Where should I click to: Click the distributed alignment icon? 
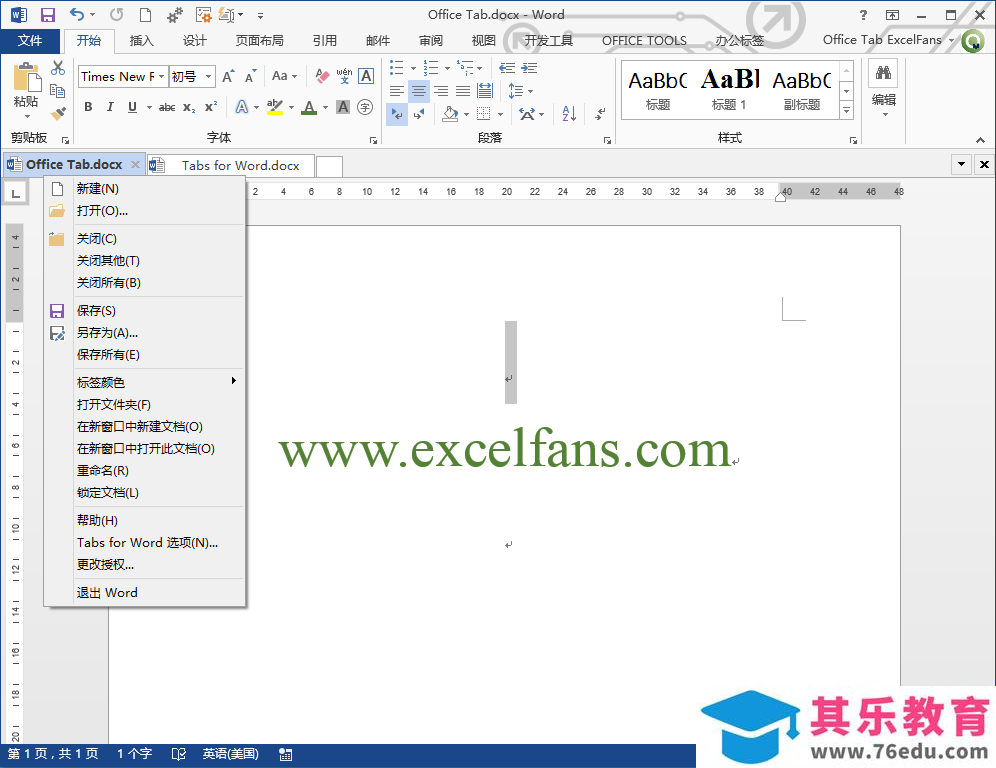click(x=485, y=91)
